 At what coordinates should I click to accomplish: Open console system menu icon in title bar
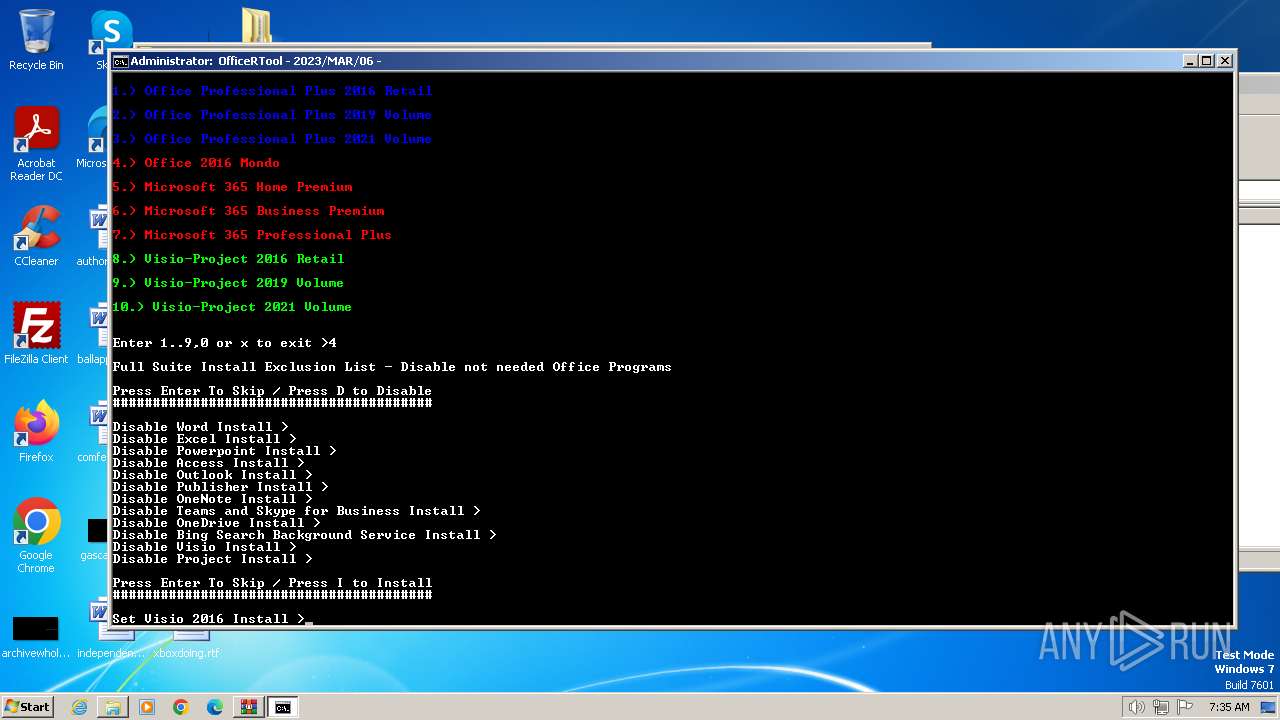click(x=120, y=61)
